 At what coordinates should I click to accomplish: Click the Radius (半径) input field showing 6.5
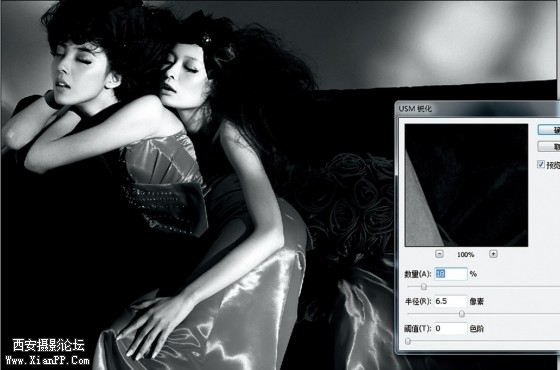451,301
